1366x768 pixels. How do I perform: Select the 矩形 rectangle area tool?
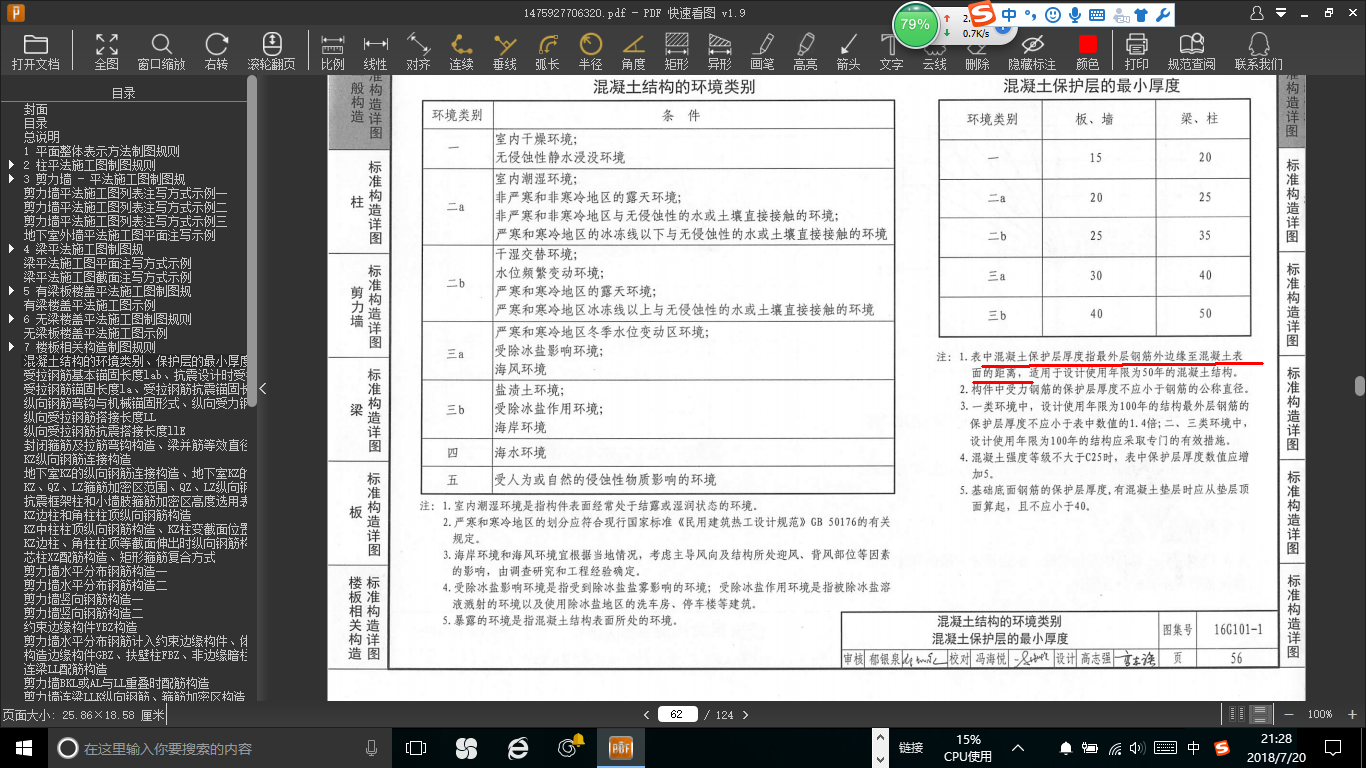point(676,51)
